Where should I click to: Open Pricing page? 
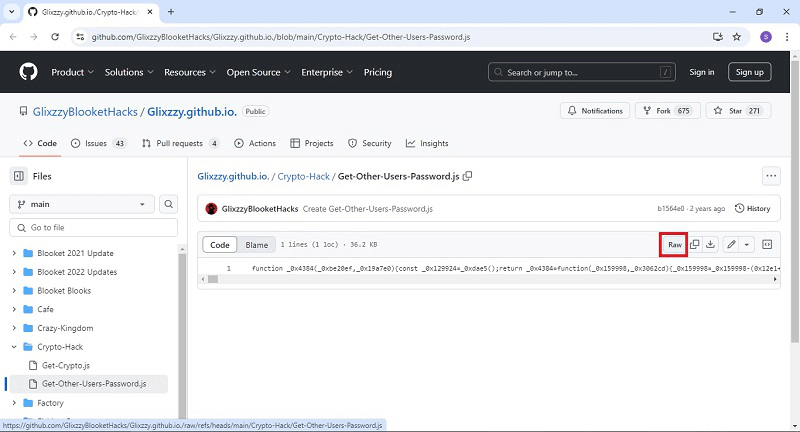click(378, 72)
